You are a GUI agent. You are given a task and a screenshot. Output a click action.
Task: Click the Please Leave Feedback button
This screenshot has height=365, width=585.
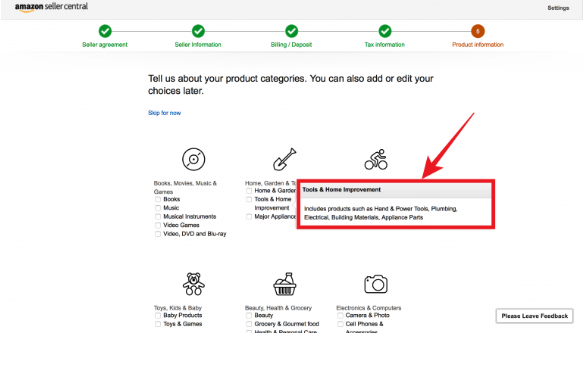click(534, 316)
